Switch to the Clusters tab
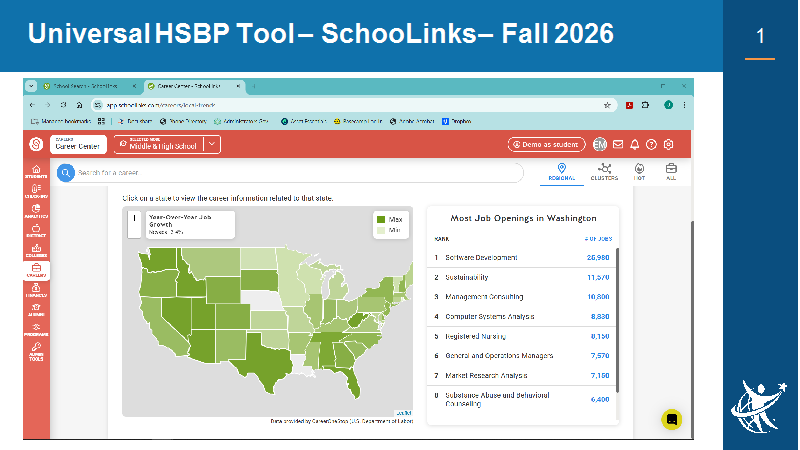 click(x=604, y=172)
